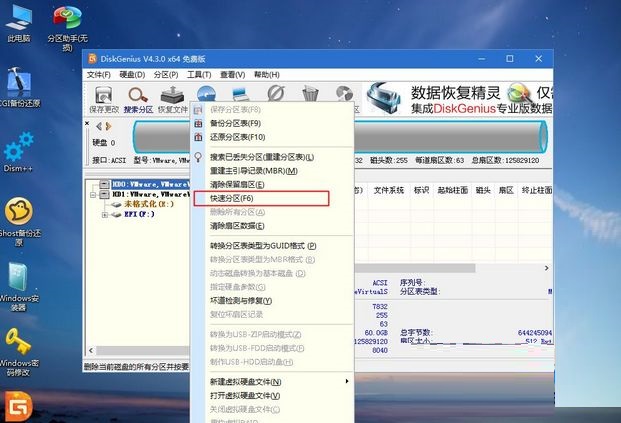Click the partition table scroll-right arrow
The height and width of the screenshot is (423, 621).
(547, 268)
